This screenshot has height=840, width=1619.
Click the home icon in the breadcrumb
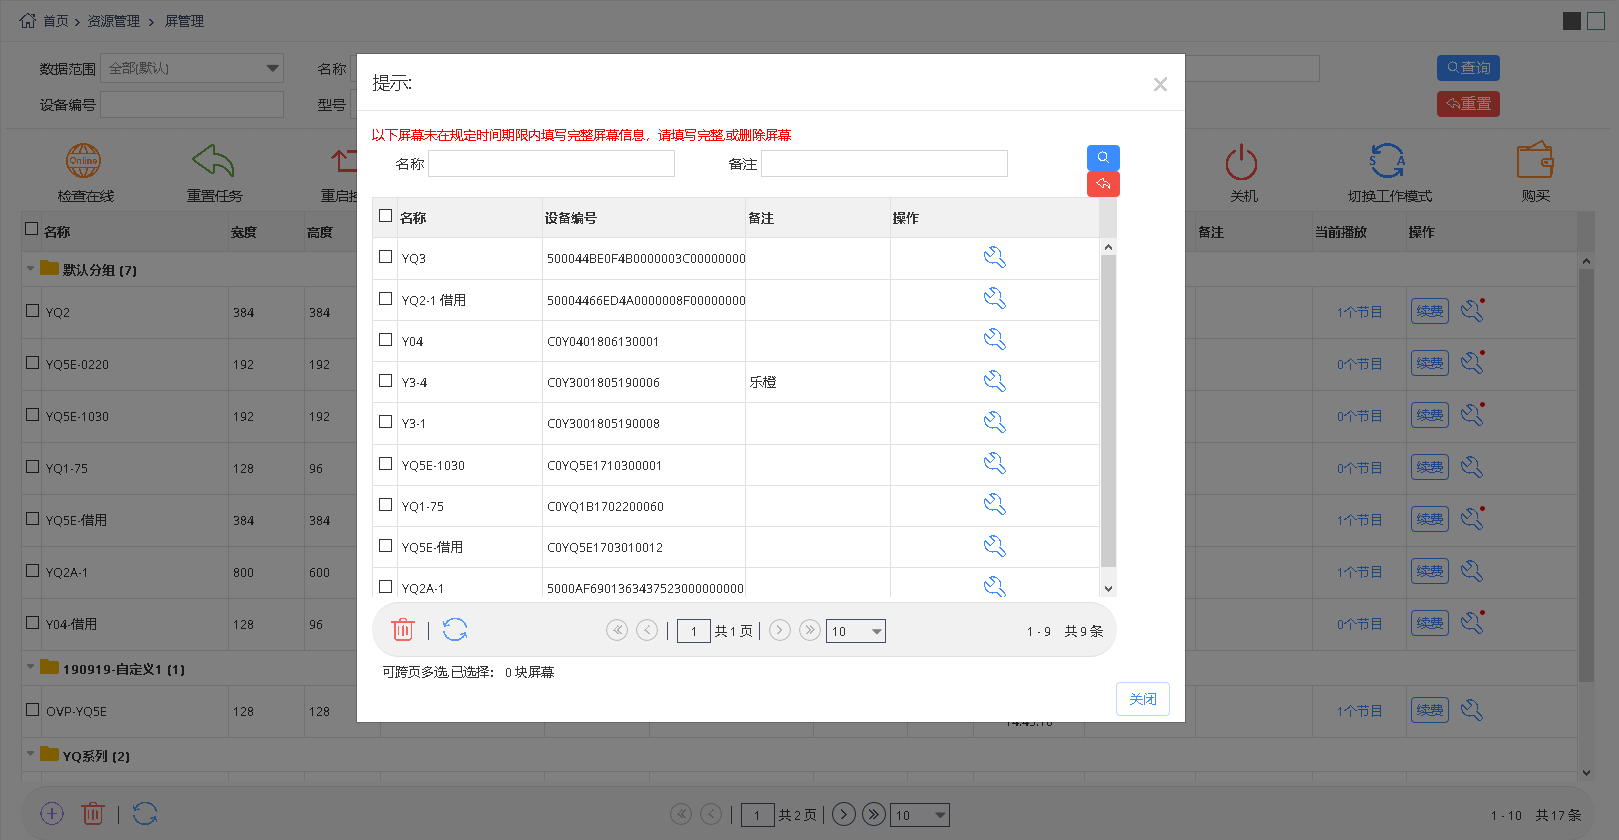[x=28, y=20]
